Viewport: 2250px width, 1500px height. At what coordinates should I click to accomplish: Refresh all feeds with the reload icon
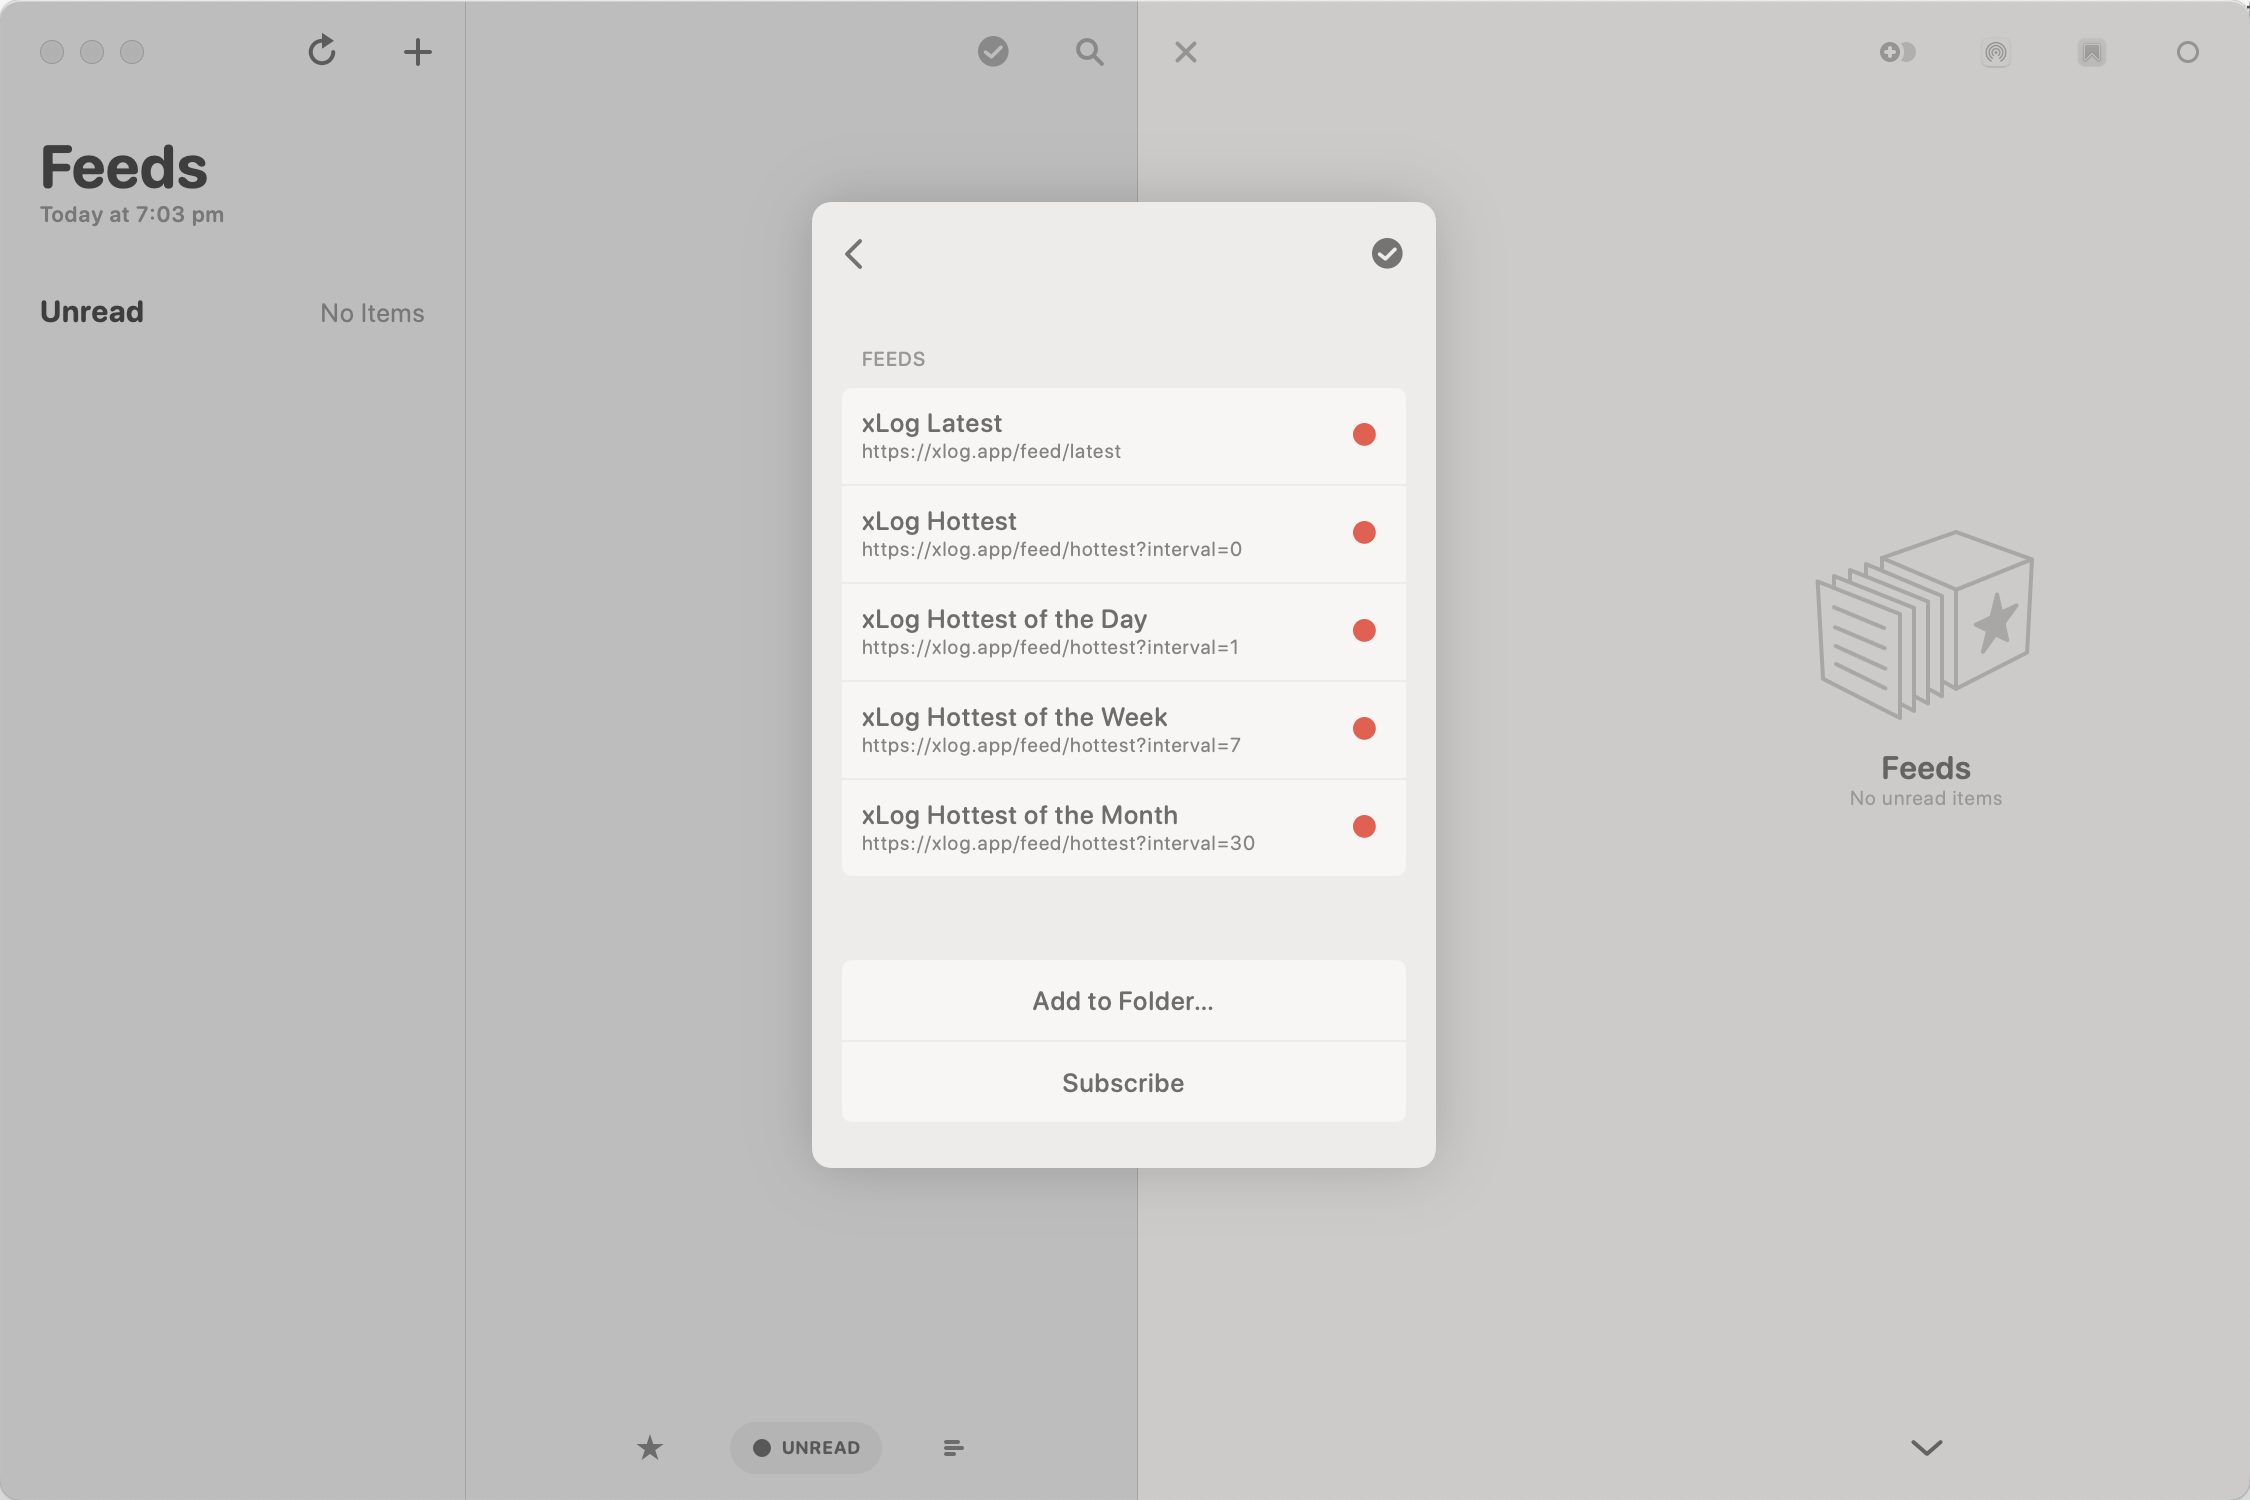(322, 51)
